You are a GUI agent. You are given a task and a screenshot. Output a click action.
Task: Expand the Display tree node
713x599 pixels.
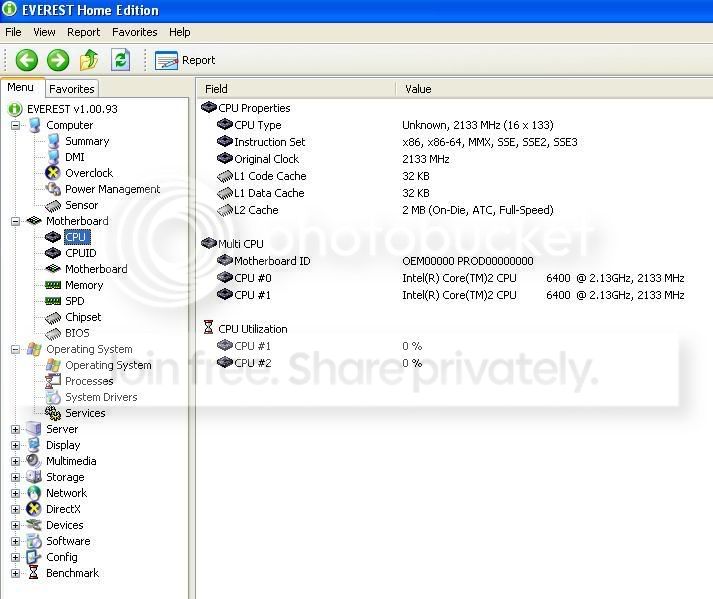click(x=15, y=445)
